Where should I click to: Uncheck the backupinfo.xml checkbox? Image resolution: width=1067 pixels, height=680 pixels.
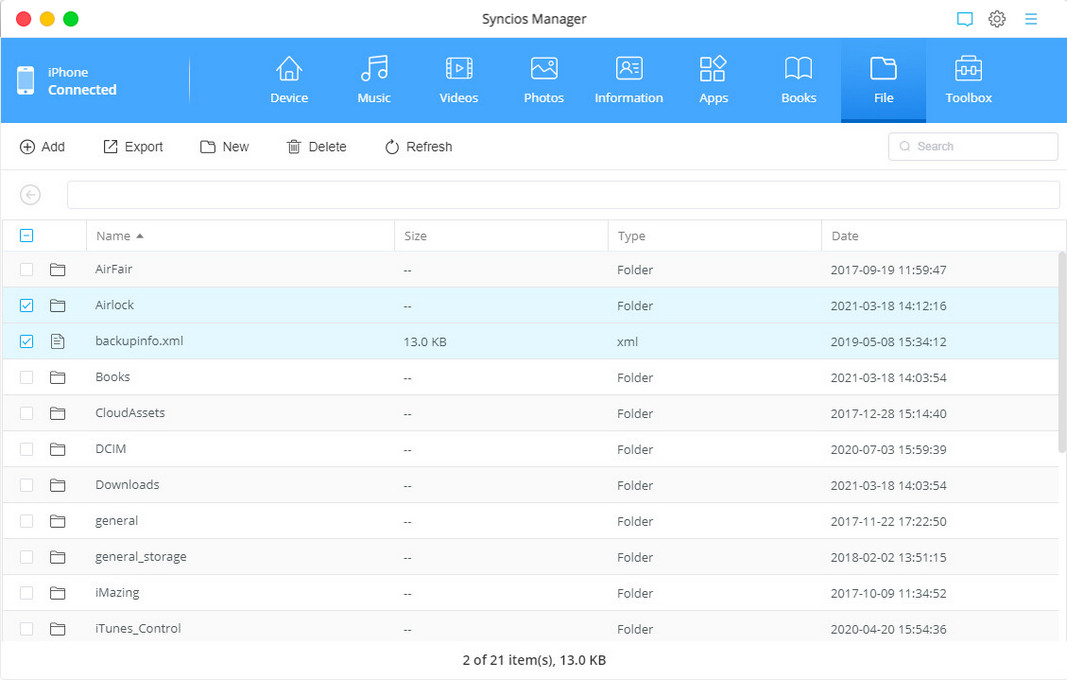[27, 341]
